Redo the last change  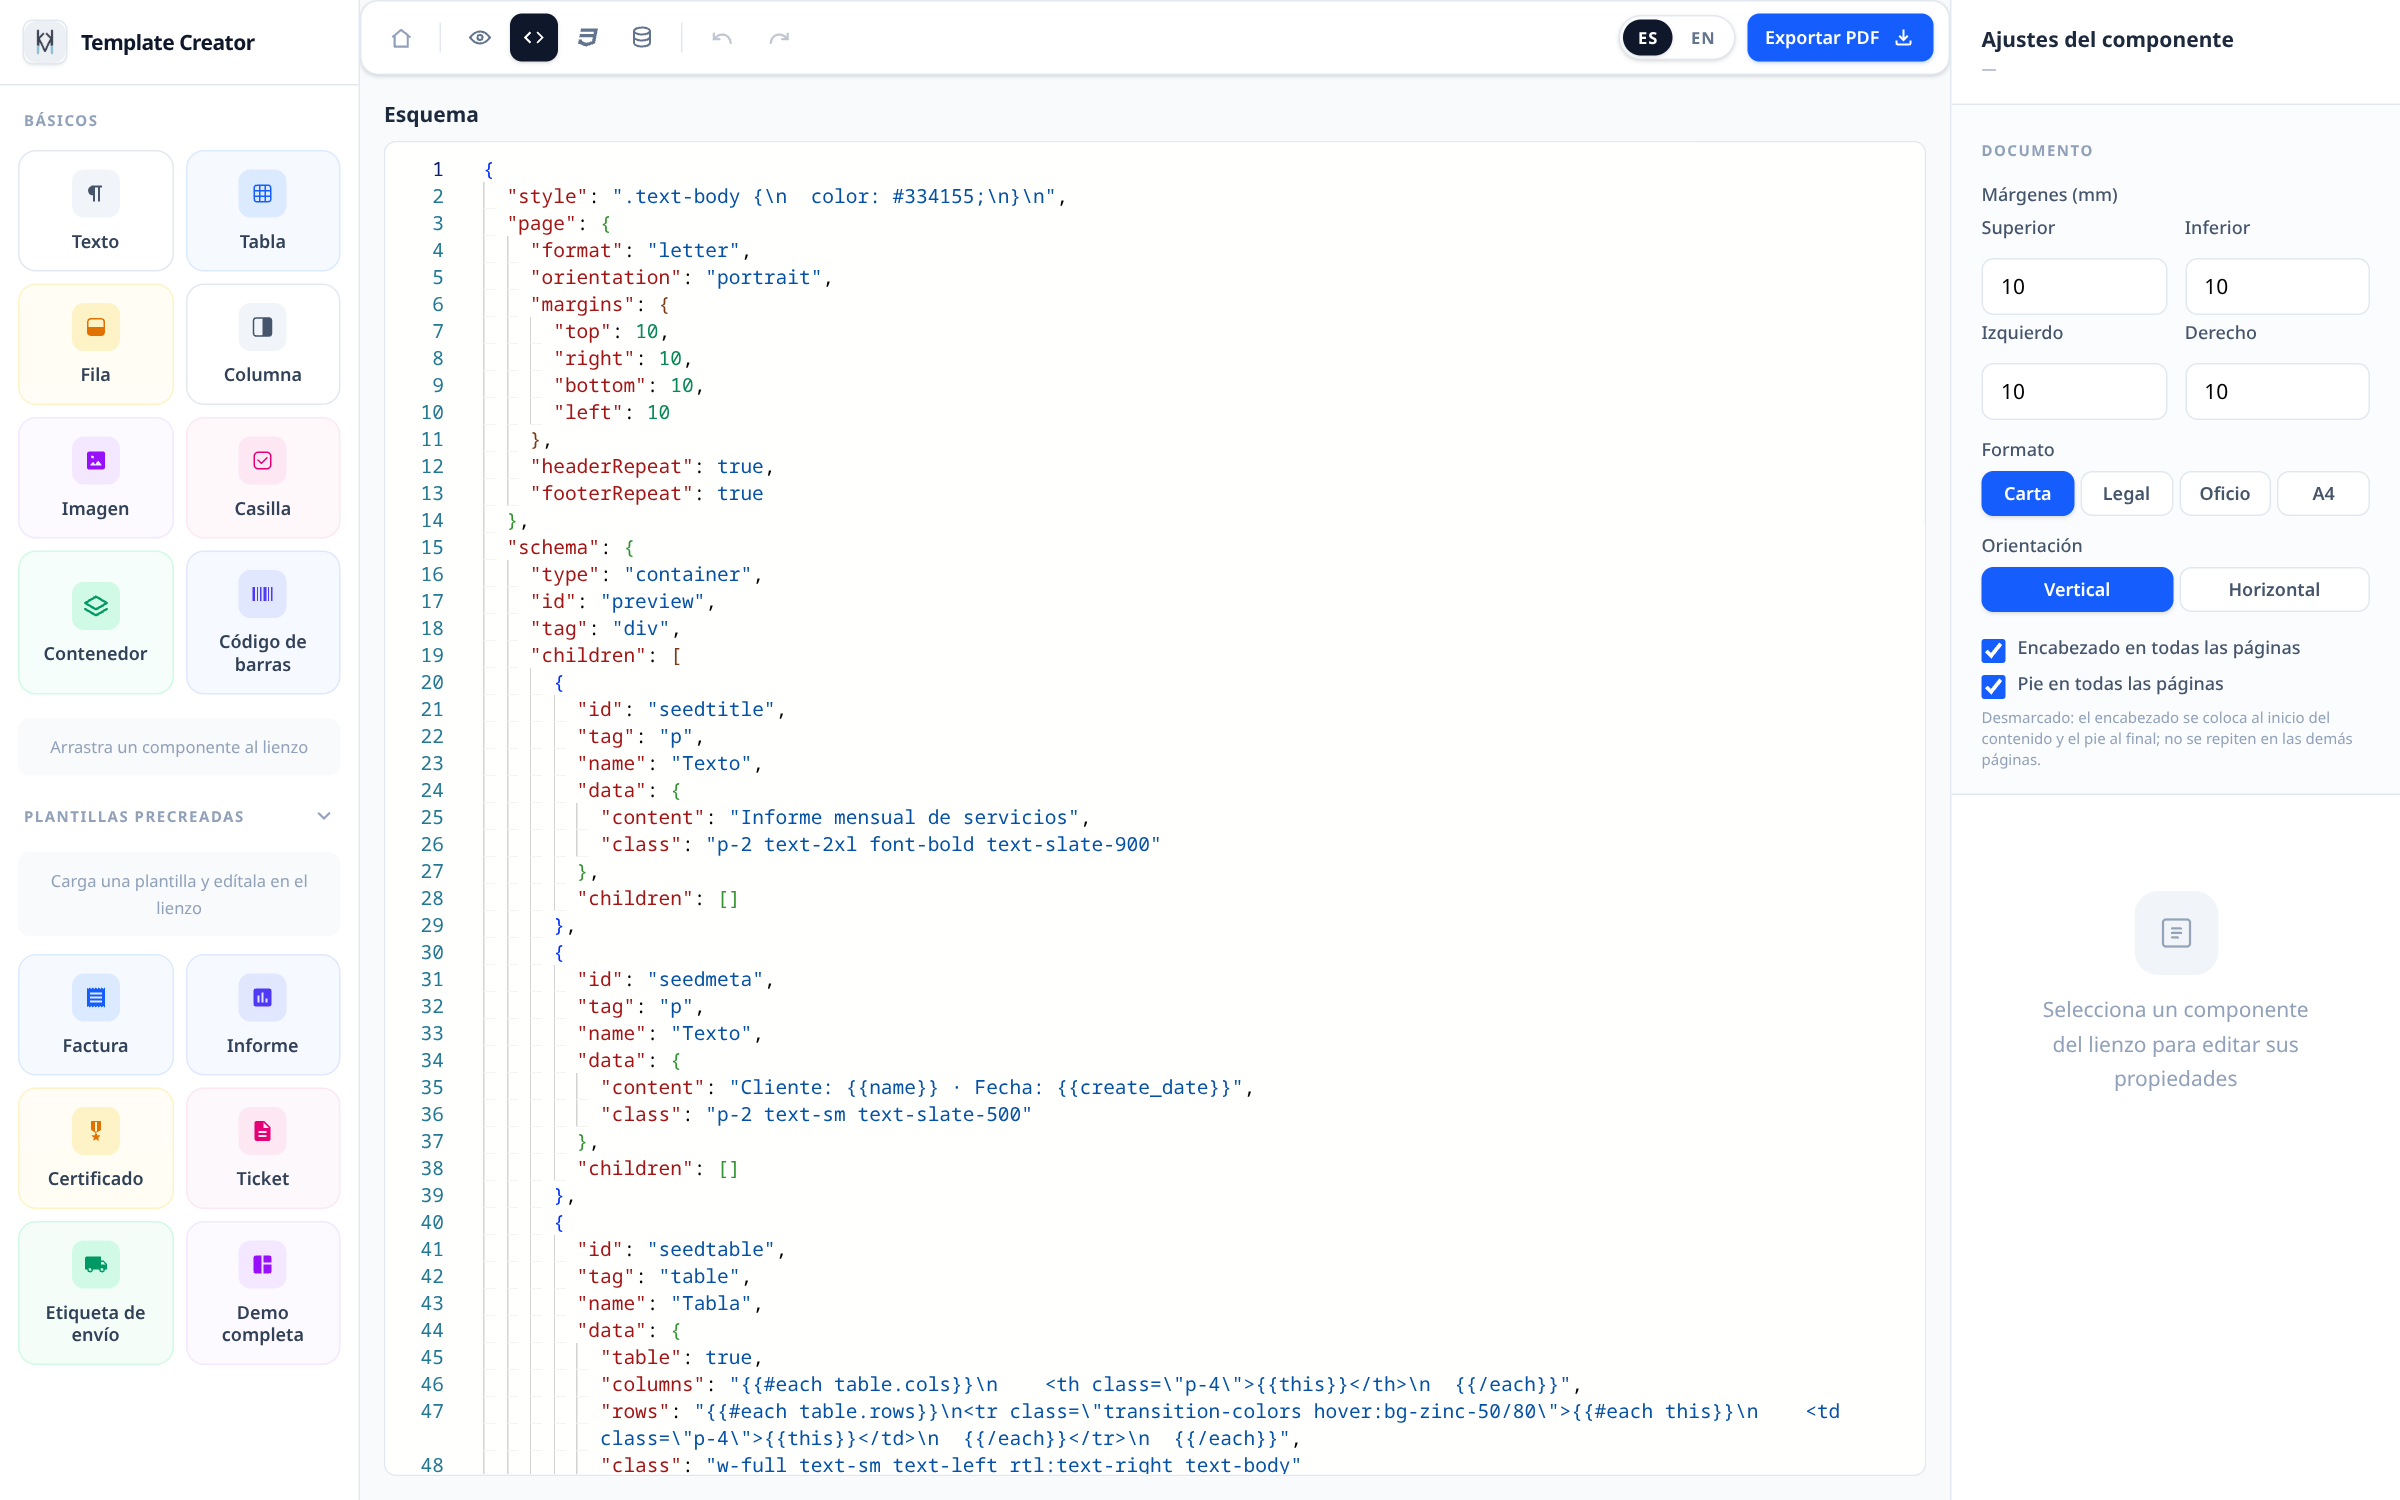[x=779, y=38]
